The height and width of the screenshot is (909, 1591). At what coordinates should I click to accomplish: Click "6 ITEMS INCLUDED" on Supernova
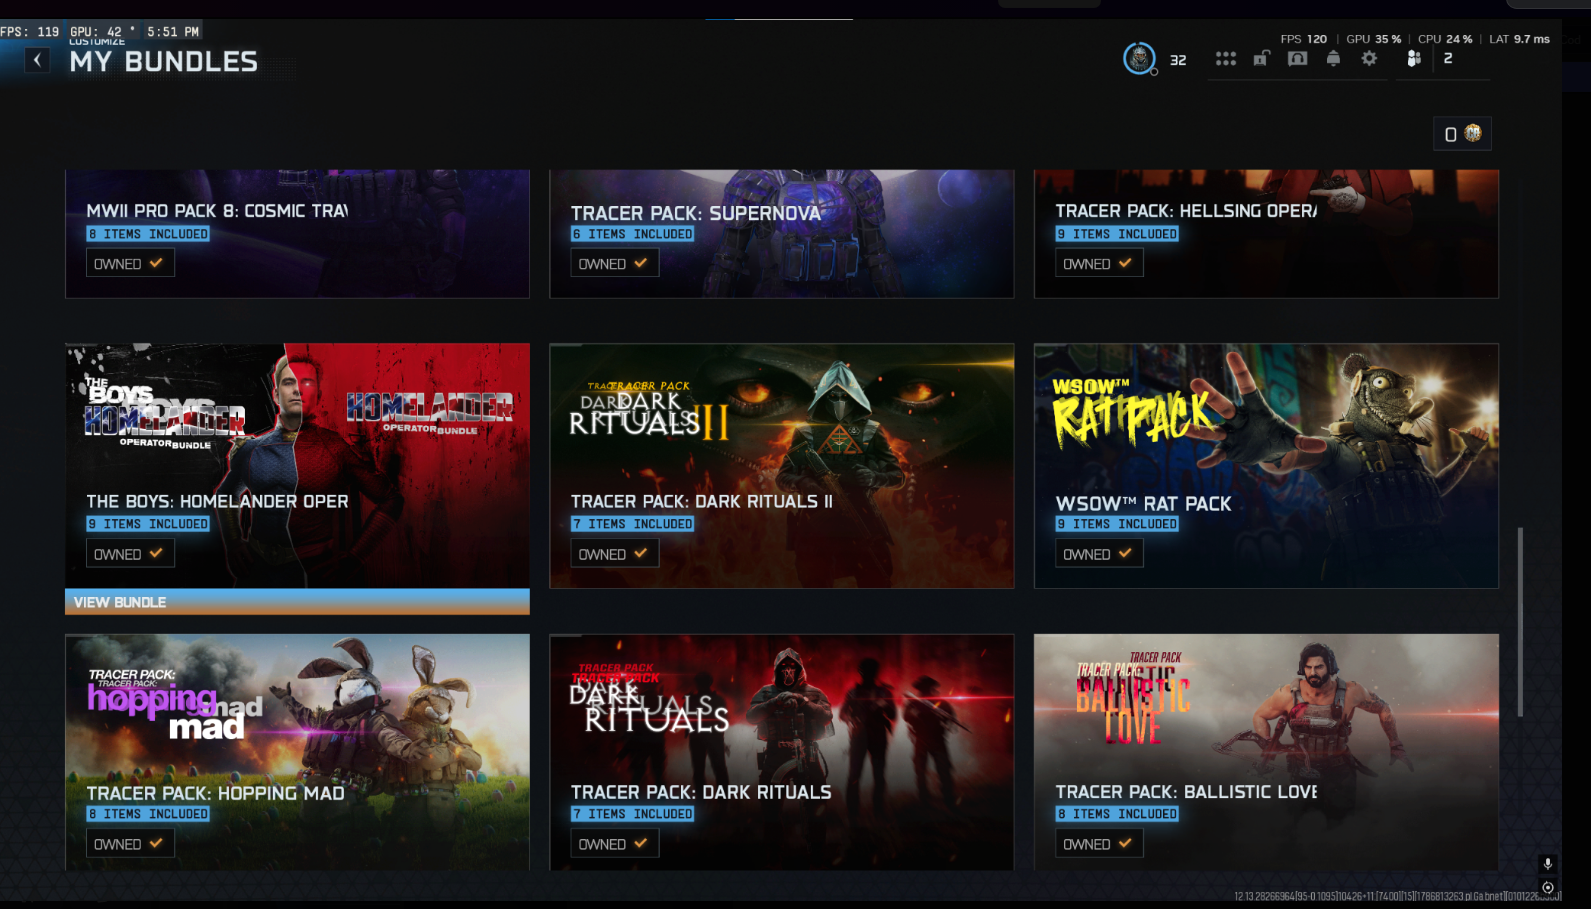click(633, 234)
